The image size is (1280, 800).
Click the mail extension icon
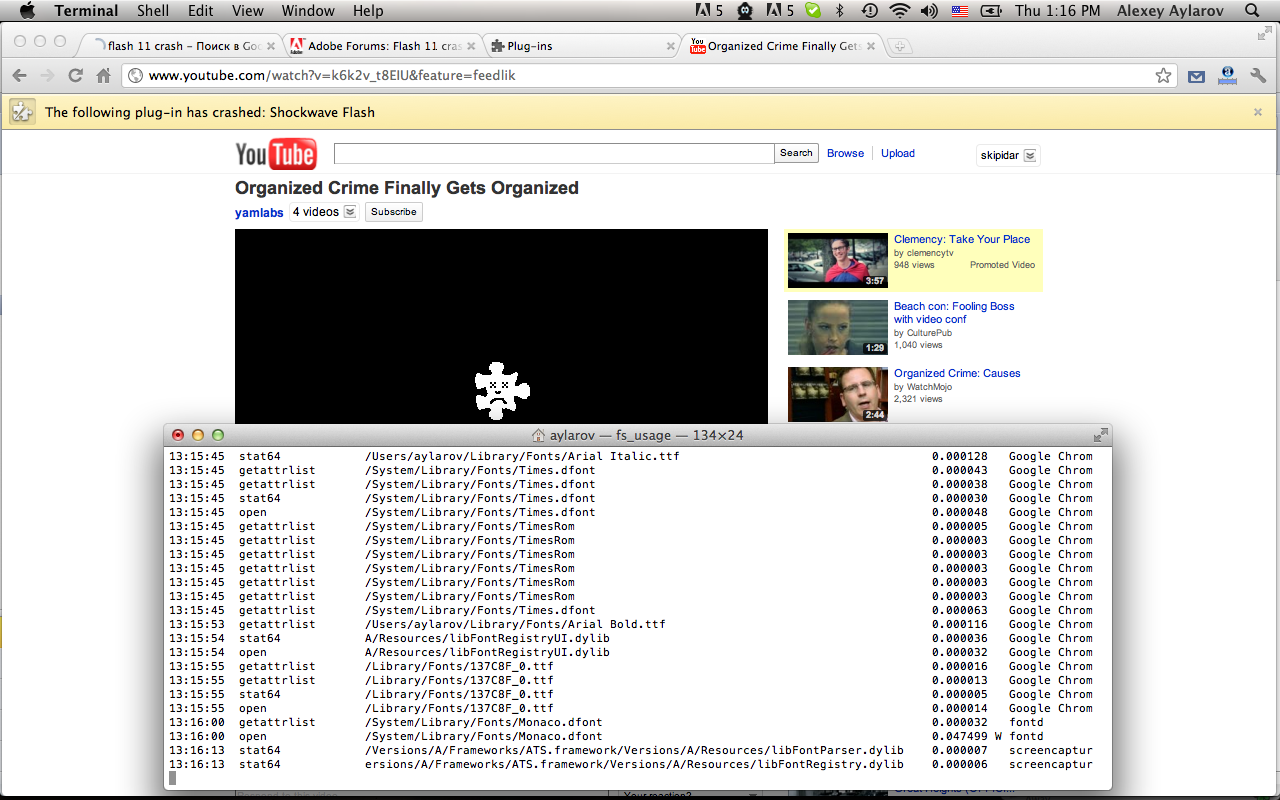coord(1196,76)
